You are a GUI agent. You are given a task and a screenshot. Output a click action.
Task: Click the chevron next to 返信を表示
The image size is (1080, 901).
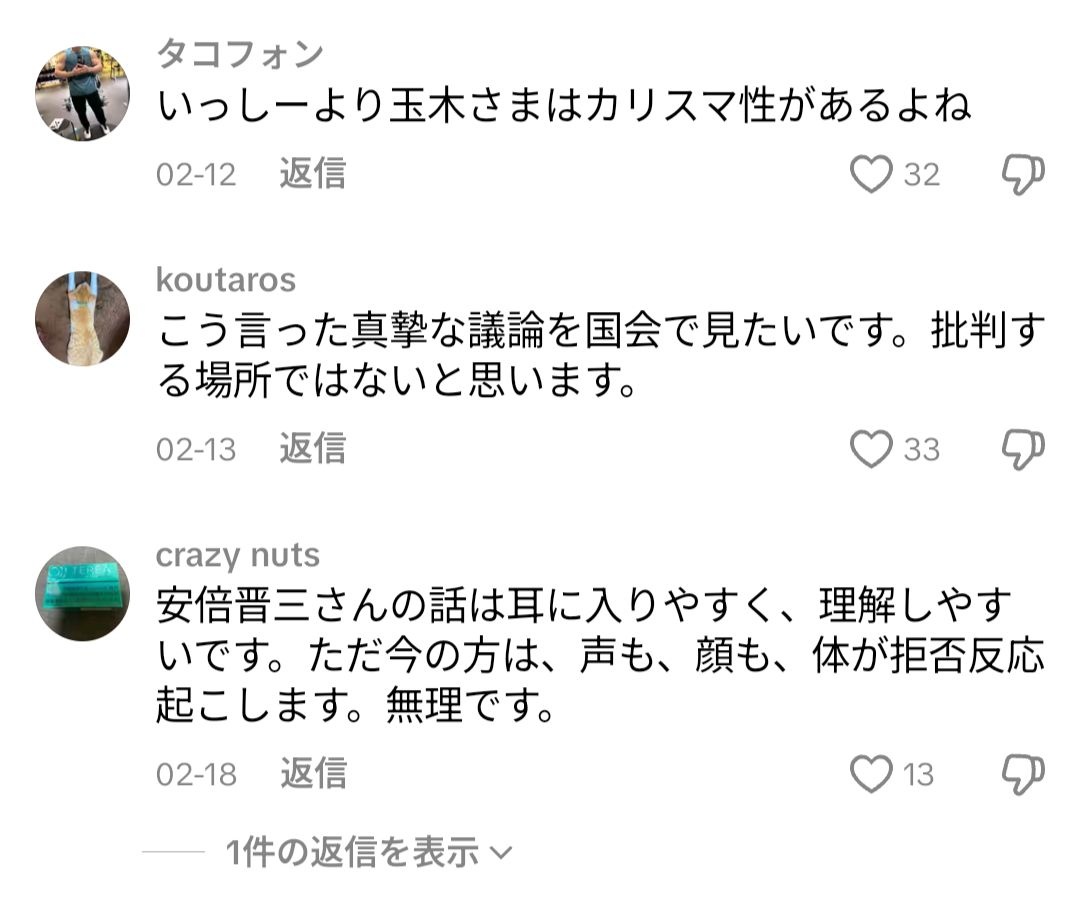501,854
